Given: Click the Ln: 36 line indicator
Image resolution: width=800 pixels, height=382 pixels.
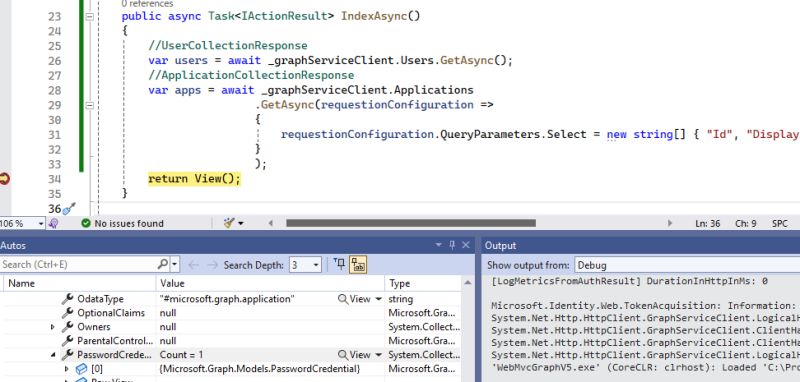Looking at the screenshot, I should (x=708, y=223).
